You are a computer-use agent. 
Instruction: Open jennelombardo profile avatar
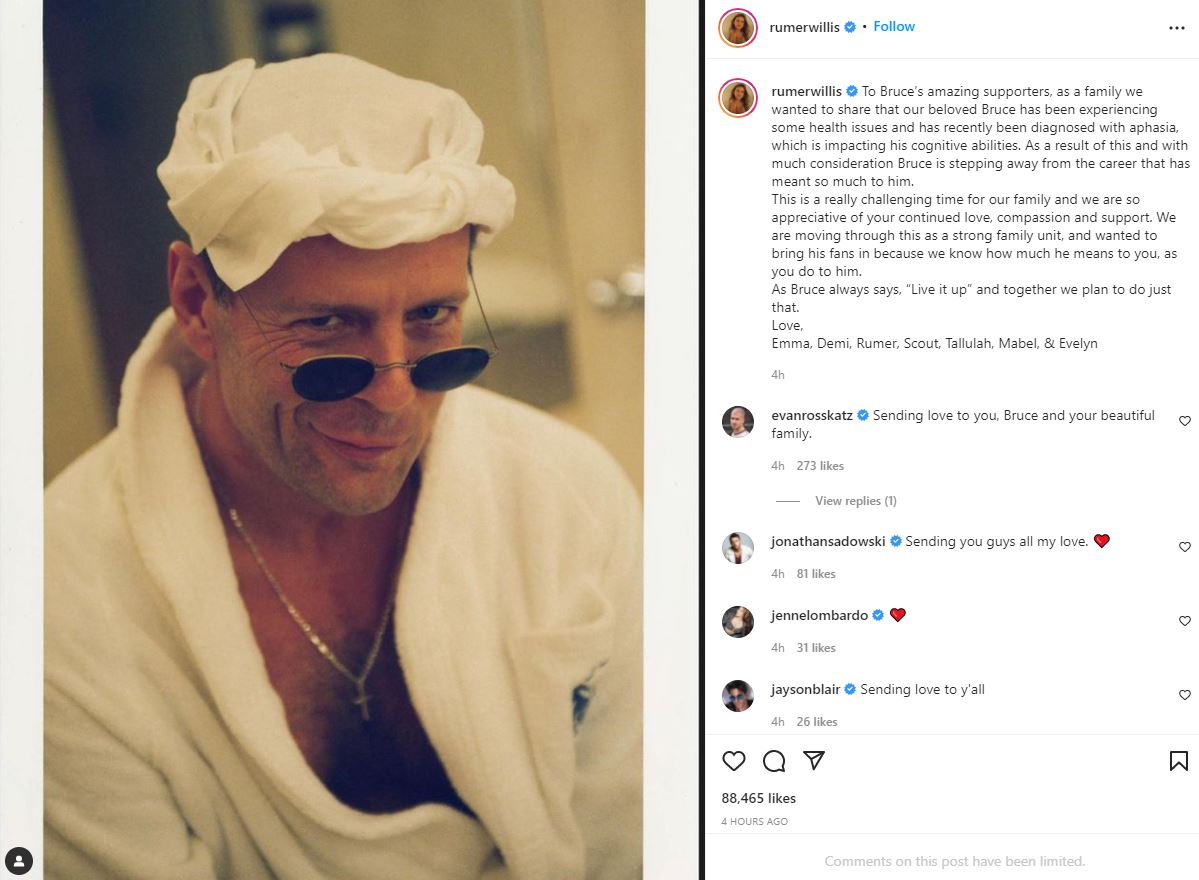point(738,622)
